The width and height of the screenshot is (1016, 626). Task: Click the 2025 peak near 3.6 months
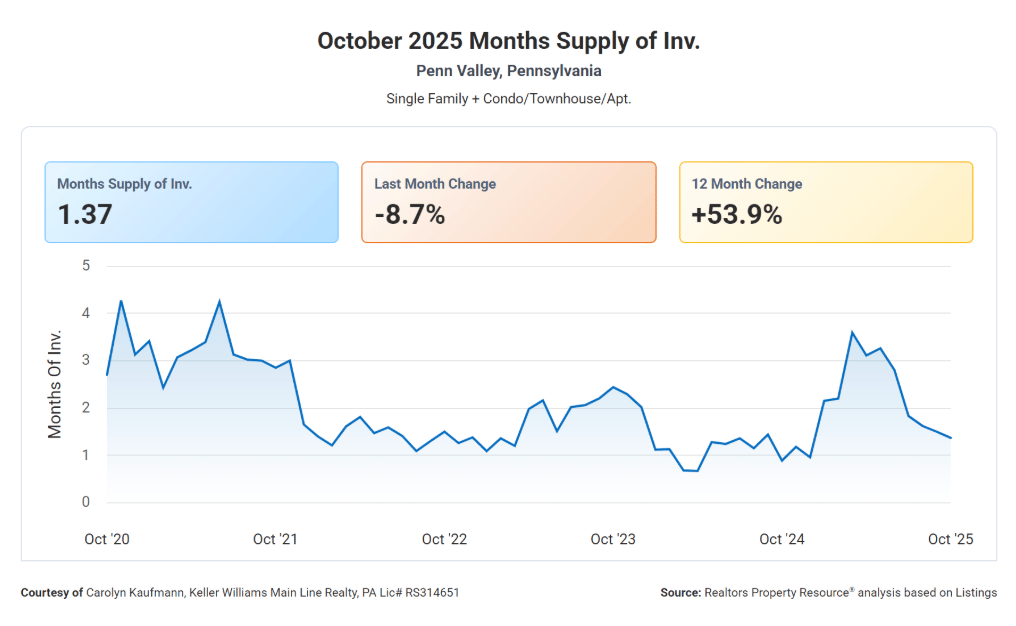click(852, 332)
